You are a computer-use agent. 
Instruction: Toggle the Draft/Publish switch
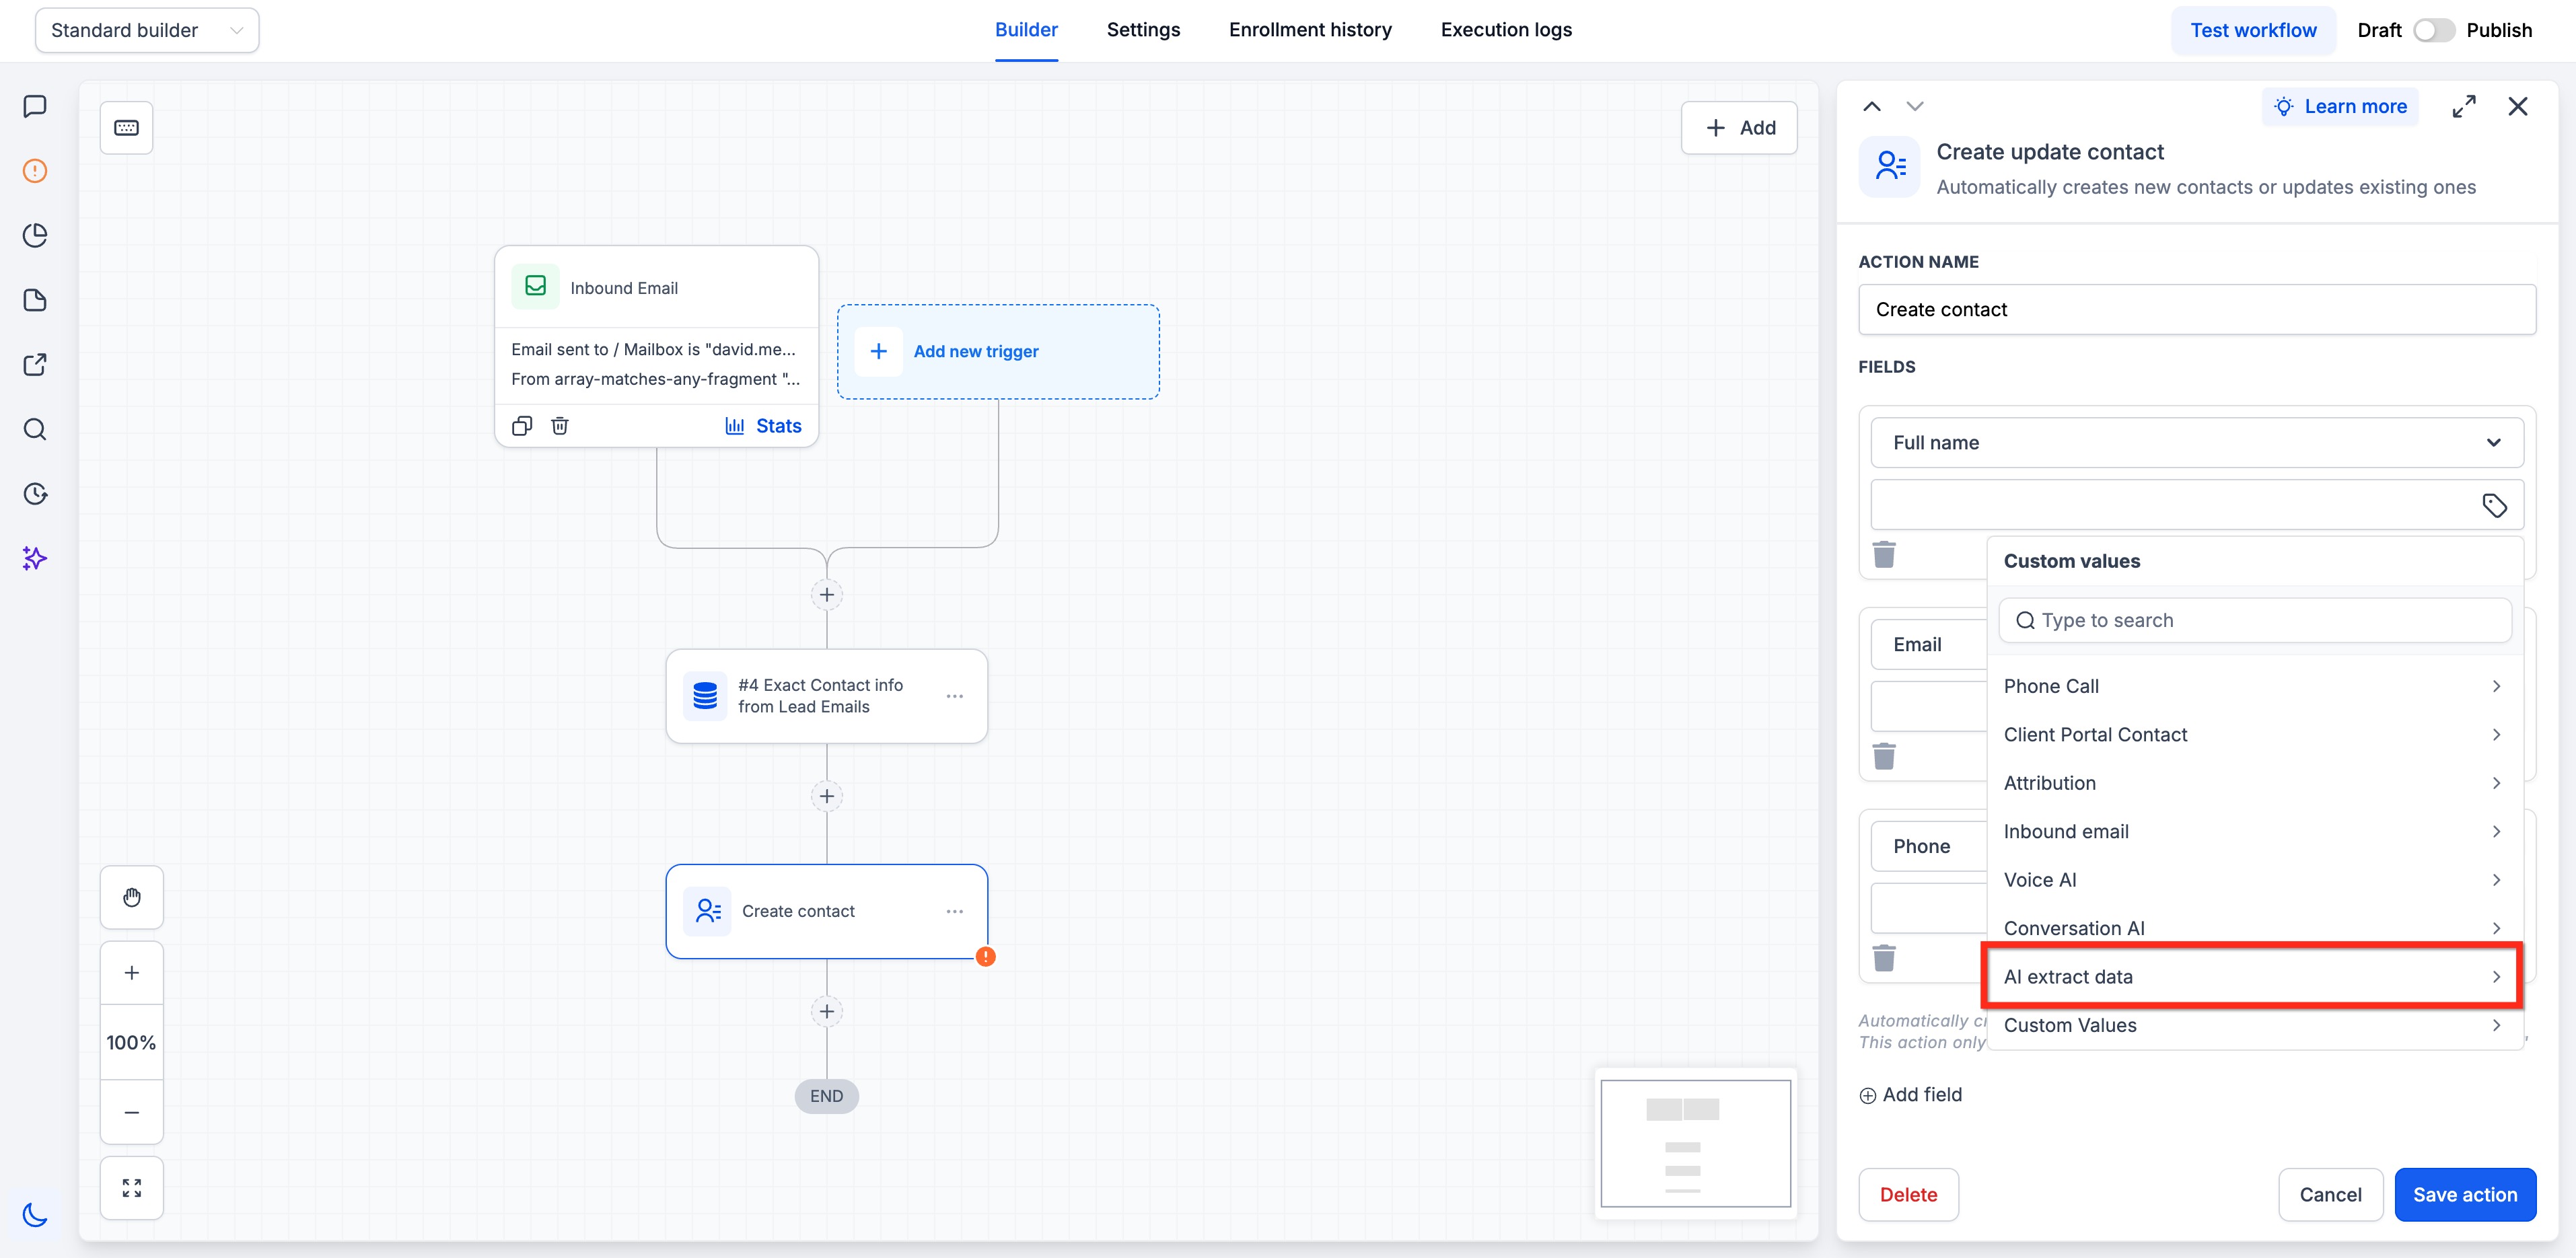pos(2434,30)
